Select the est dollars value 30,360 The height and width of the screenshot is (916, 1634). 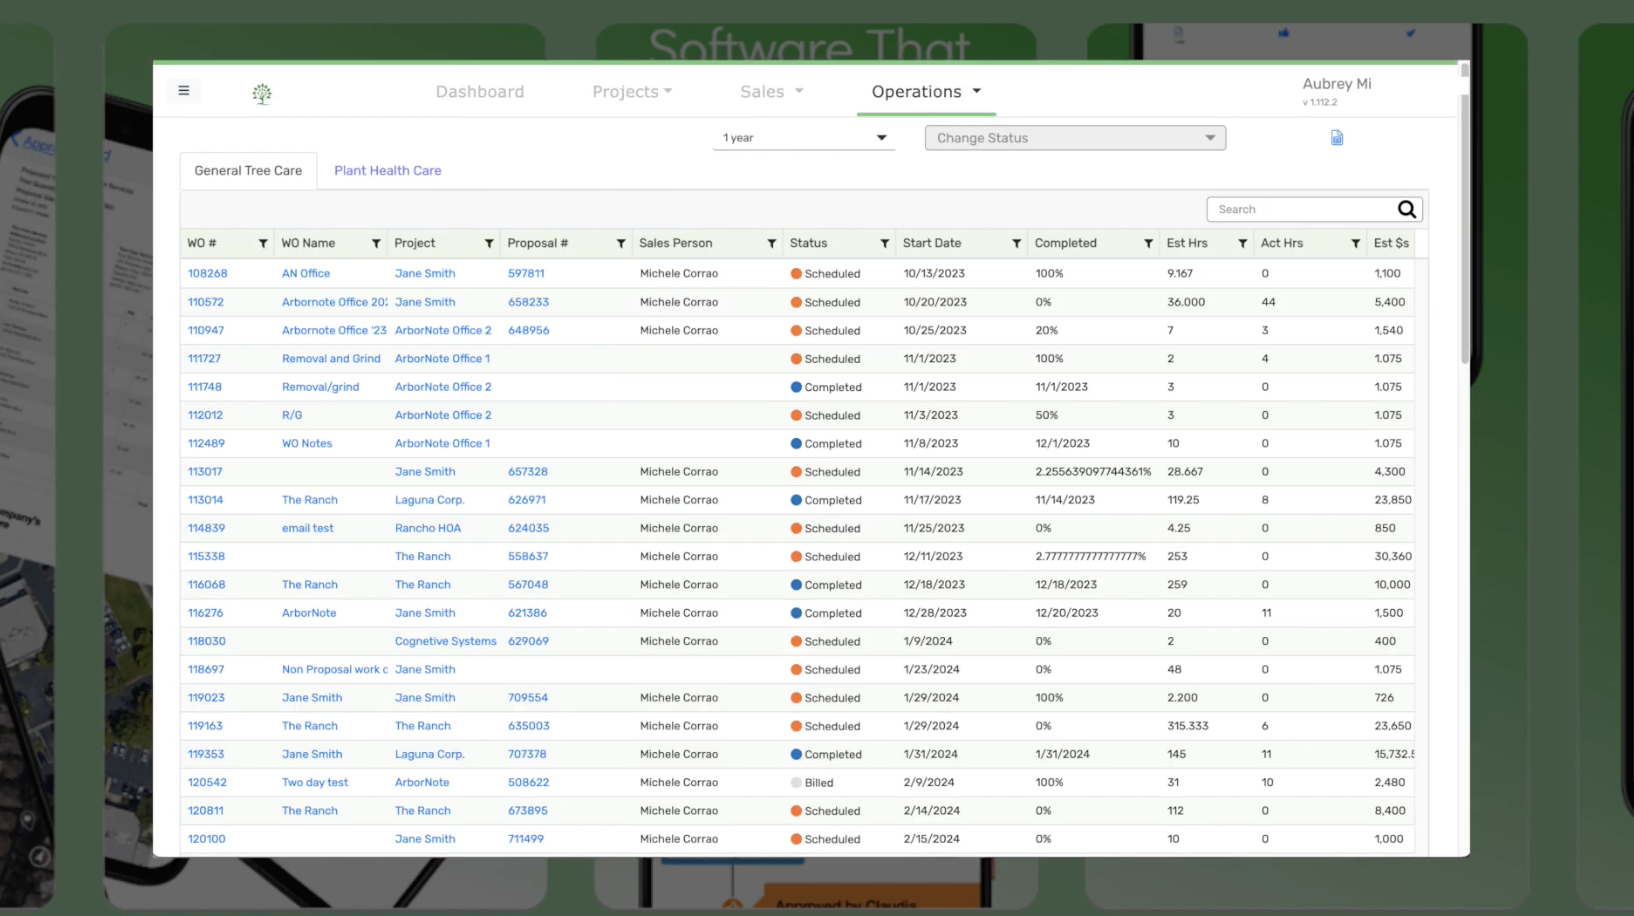click(x=1393, y=556)
